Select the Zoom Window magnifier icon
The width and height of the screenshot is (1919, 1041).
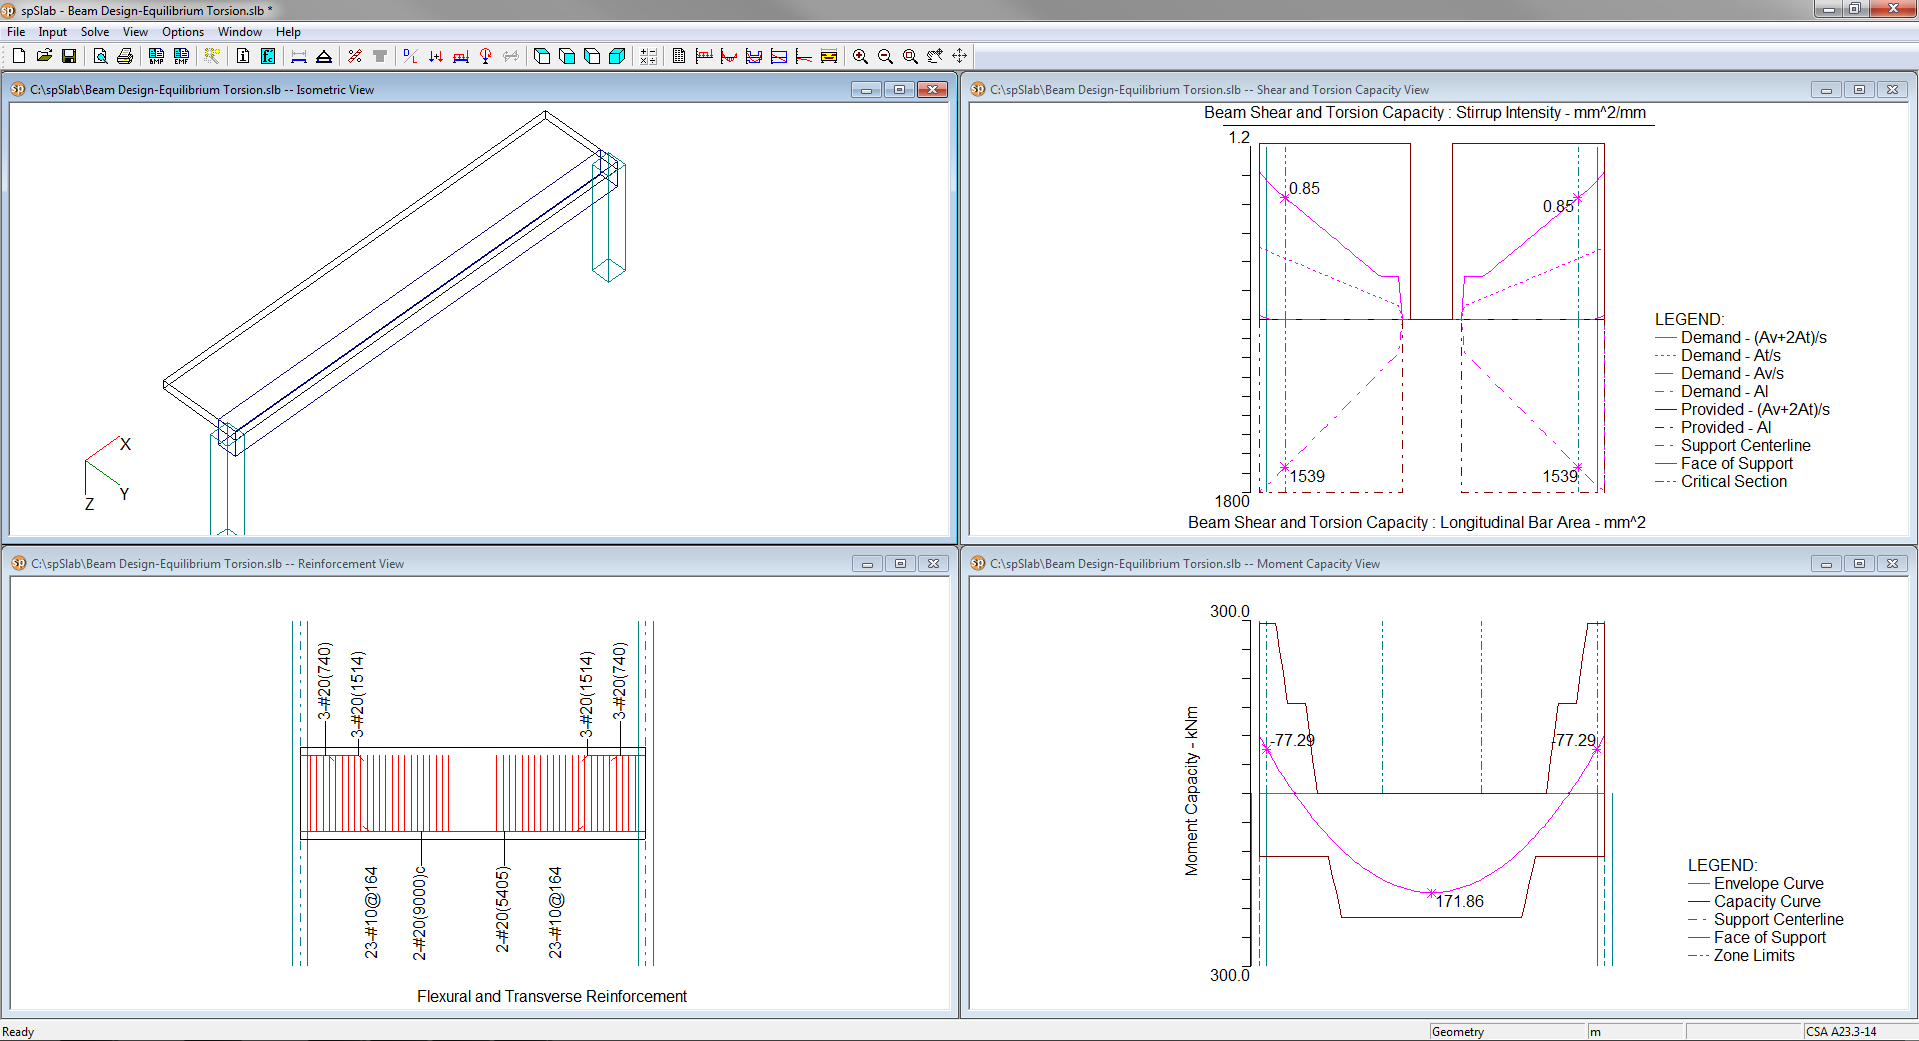(910, 56)
